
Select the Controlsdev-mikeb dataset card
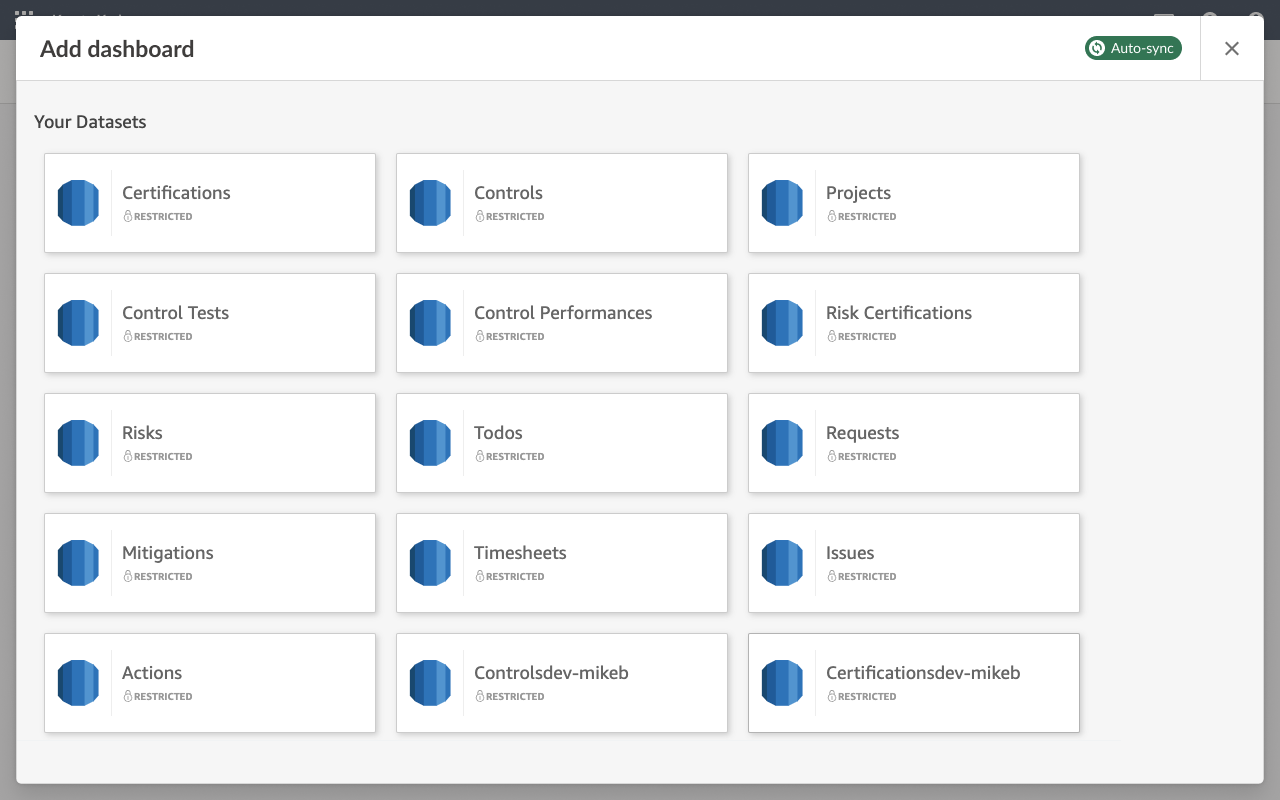click(562, 683)
